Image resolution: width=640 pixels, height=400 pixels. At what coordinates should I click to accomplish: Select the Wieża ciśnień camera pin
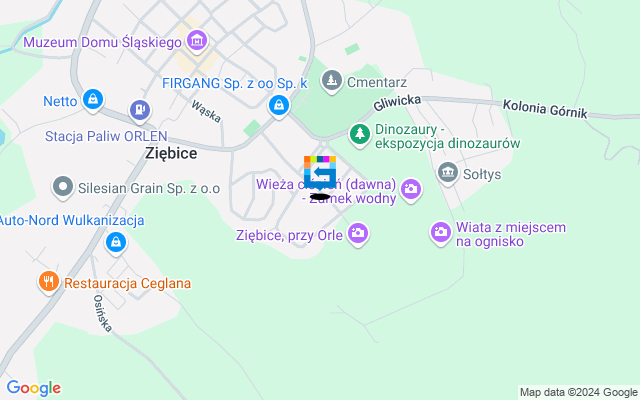pos(411,190)
